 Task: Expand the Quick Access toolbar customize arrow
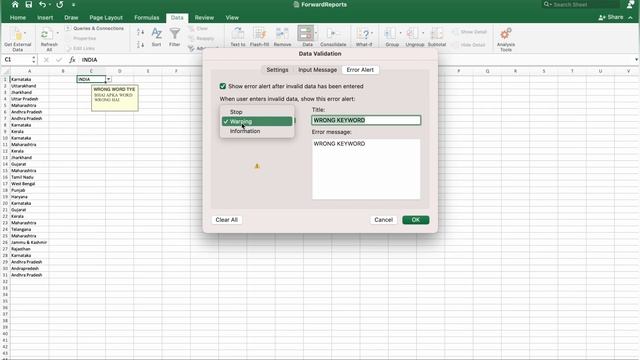tap(73, 5)
